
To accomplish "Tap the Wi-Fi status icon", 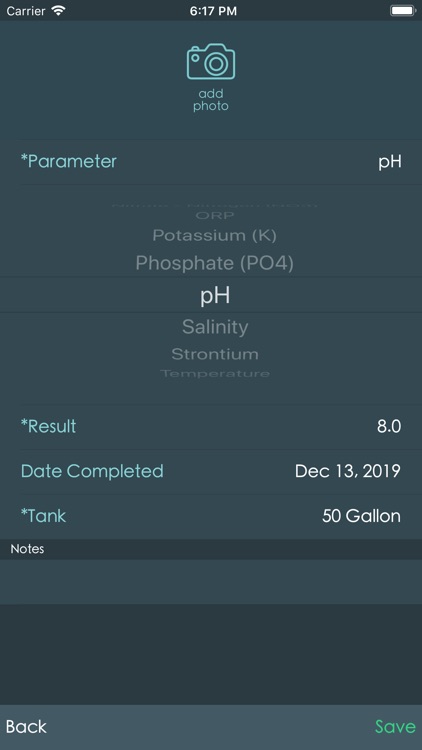I will point(59,11).
